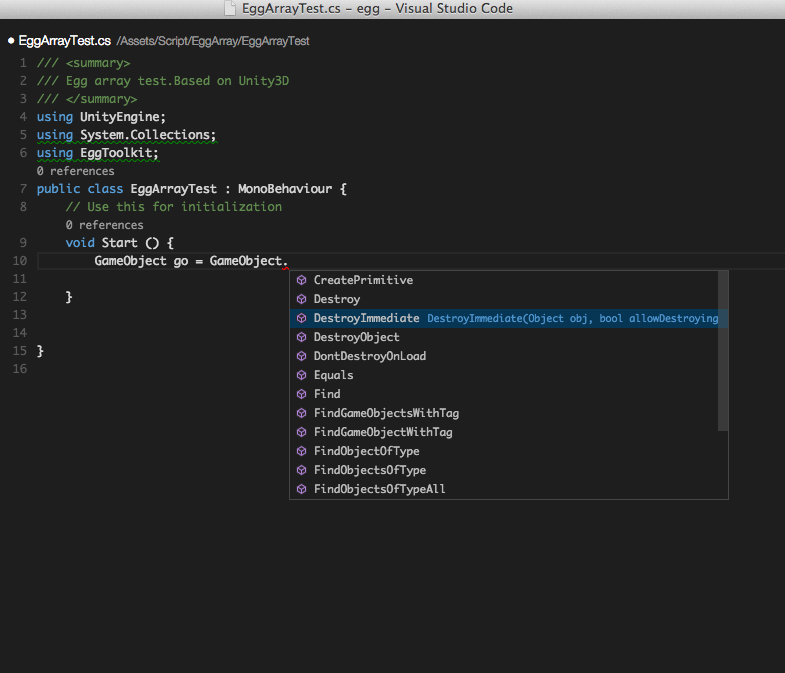Pick the FindObjectOfType completion
The width and height of the screenshot is (785, 673).
pos(504,451)
